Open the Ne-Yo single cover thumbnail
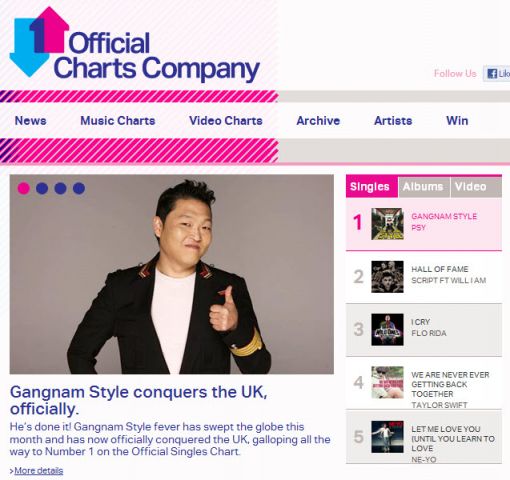Screen dimensions: 510x480 coord(387,437)
